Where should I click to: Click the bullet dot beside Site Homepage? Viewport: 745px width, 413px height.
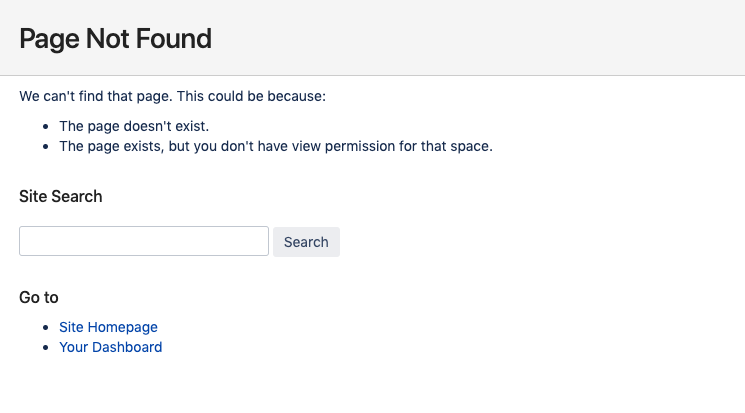click(x=46, y=327)
